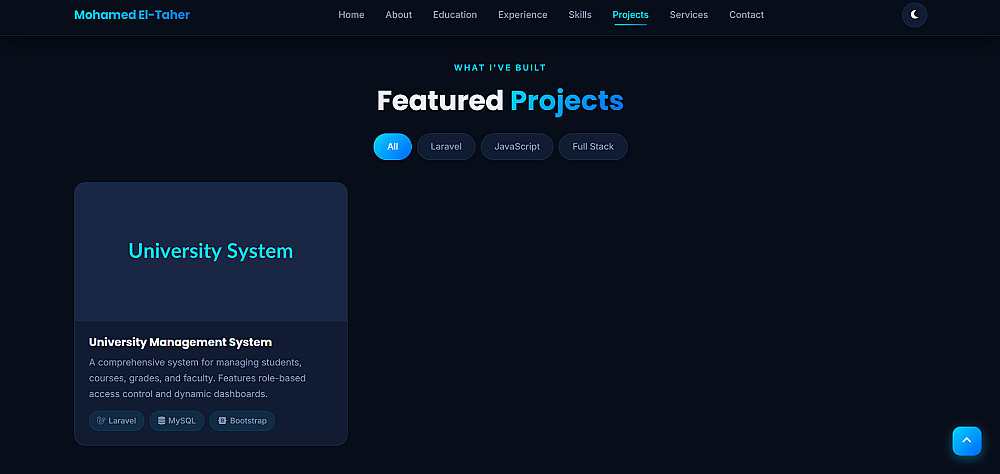Click the Laravel tag icon on card

click(101, 421)
